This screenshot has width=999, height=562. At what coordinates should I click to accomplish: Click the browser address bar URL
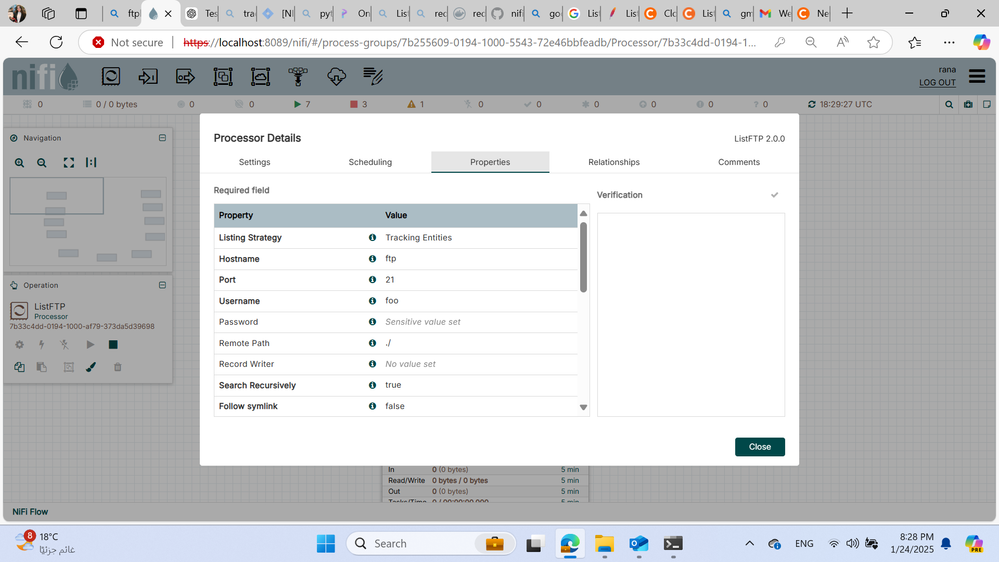click(x=470, y=42)
